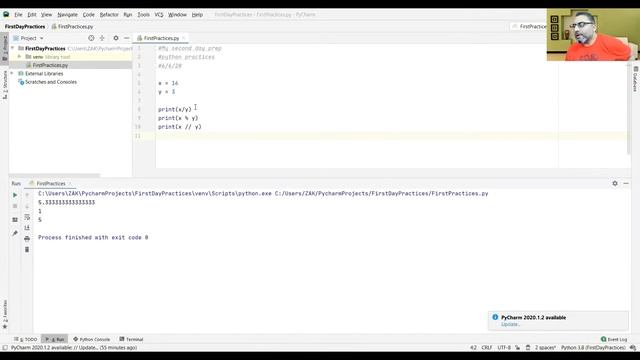
Task: Click the PyCharm logo icon in menu bar
Action: pos(6,14)
